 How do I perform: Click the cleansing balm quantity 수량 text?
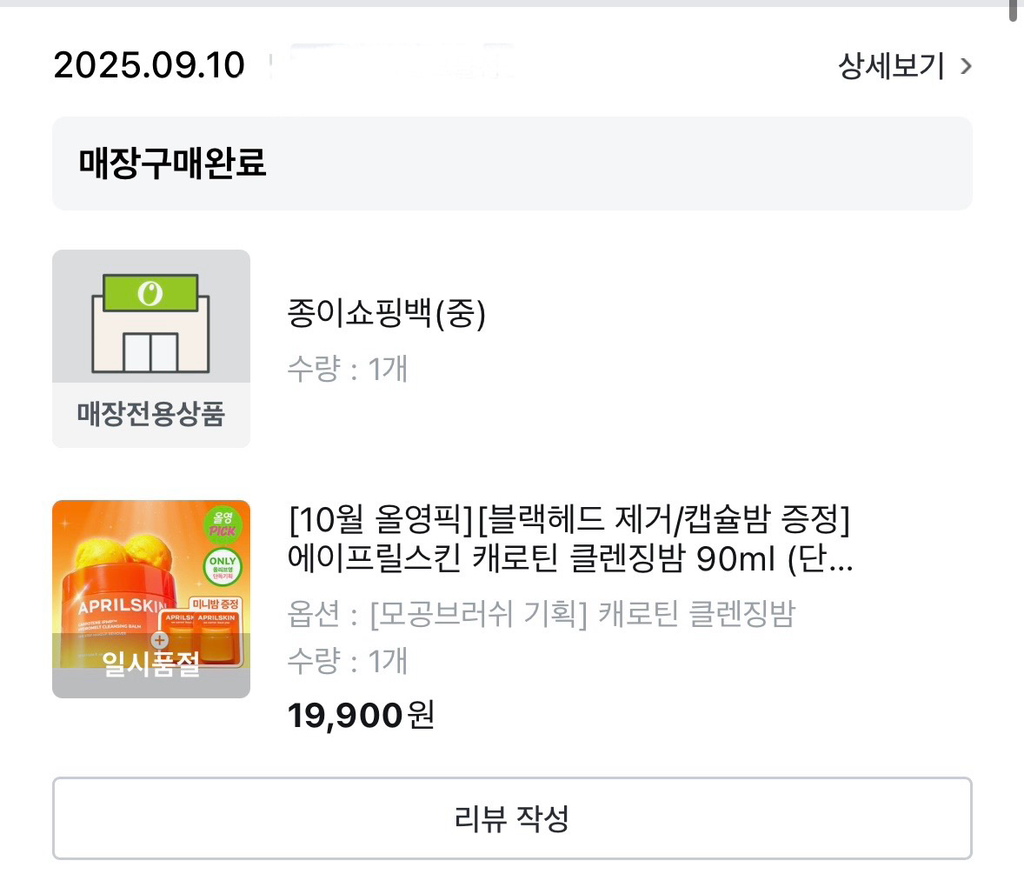pyautogui.click(x=347, y=661)
